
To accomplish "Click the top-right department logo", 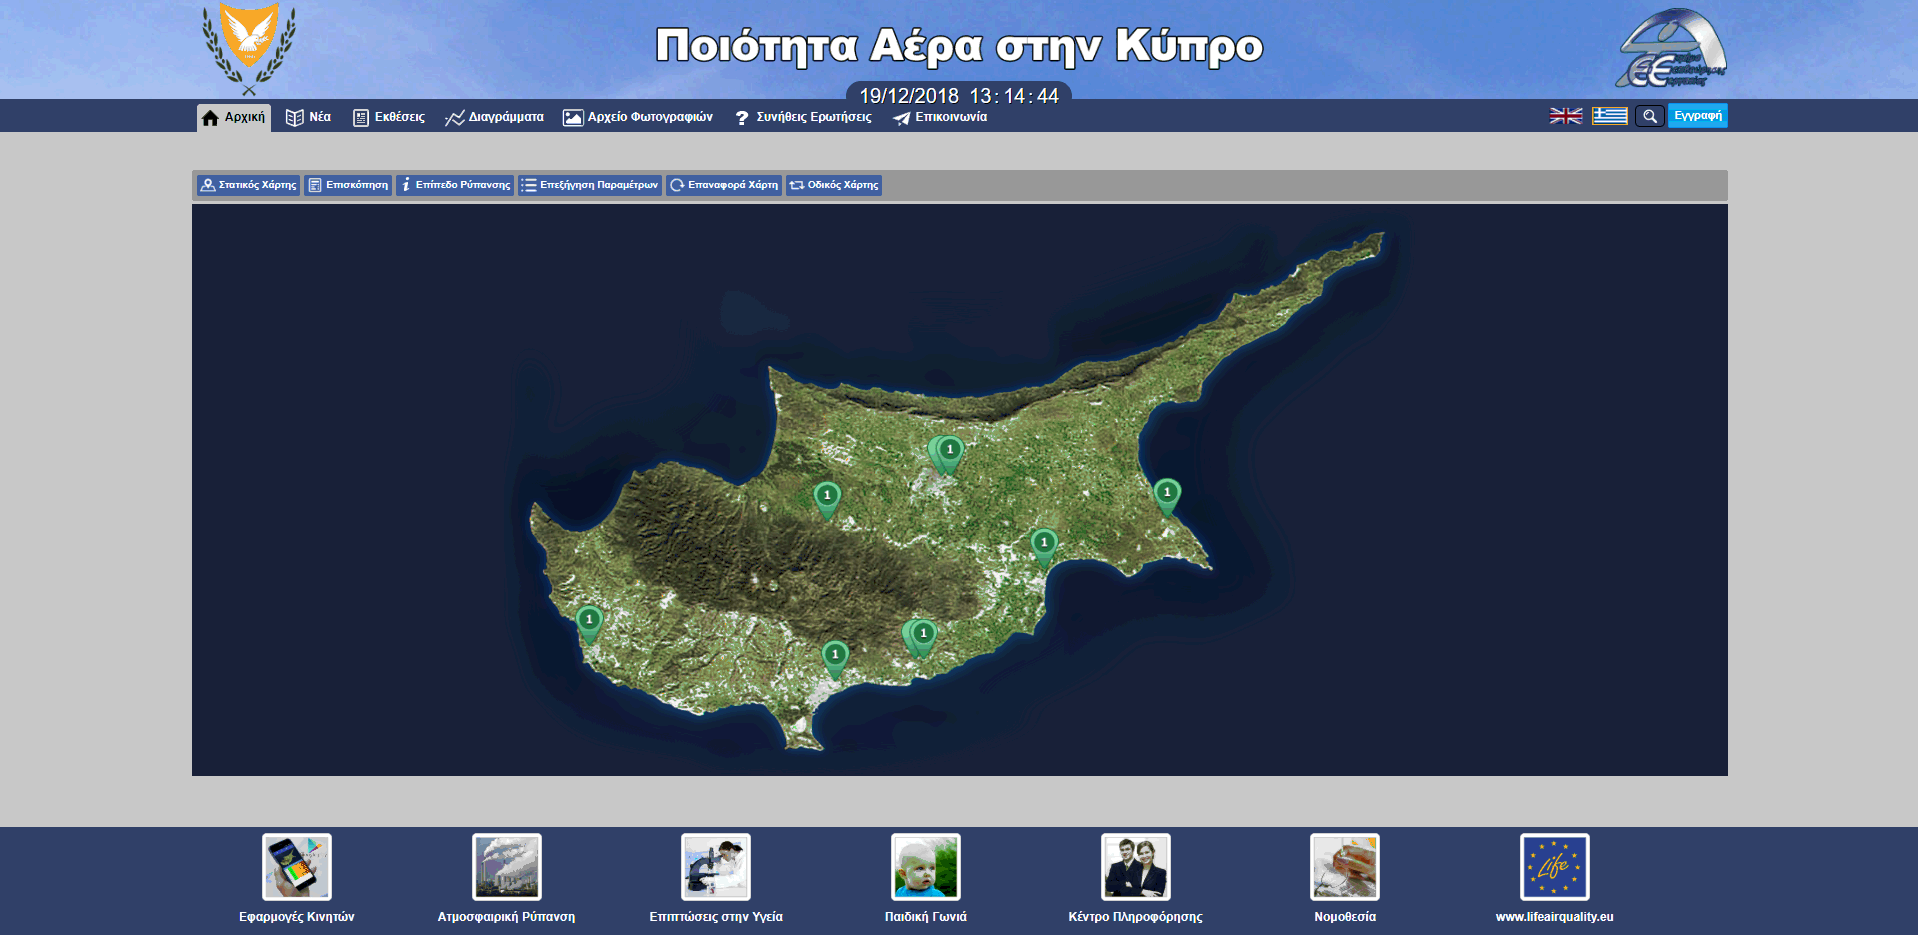I will click(x=1671, y=49).
